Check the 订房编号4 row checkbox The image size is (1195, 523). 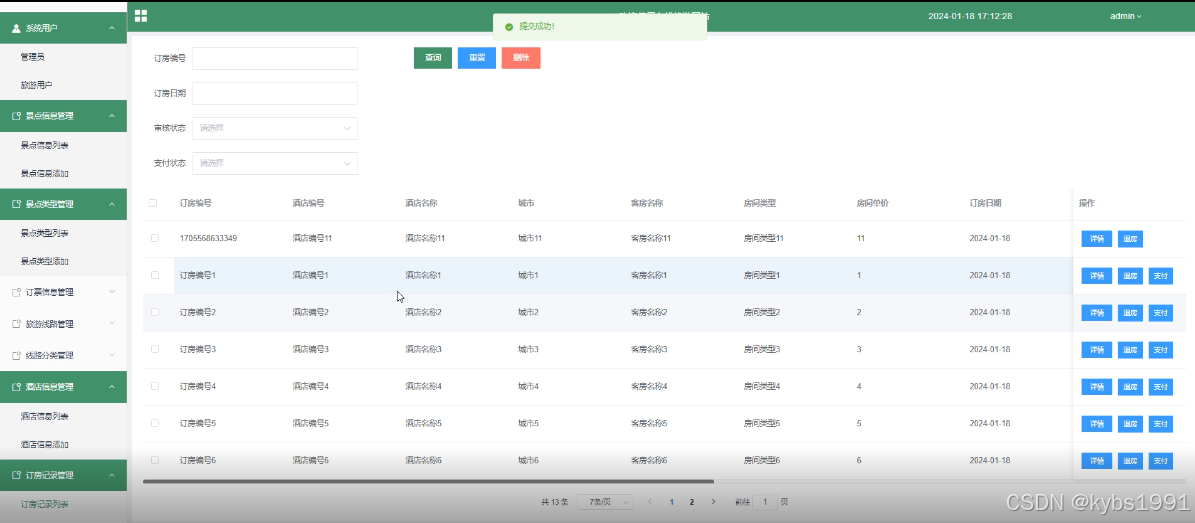155,386
